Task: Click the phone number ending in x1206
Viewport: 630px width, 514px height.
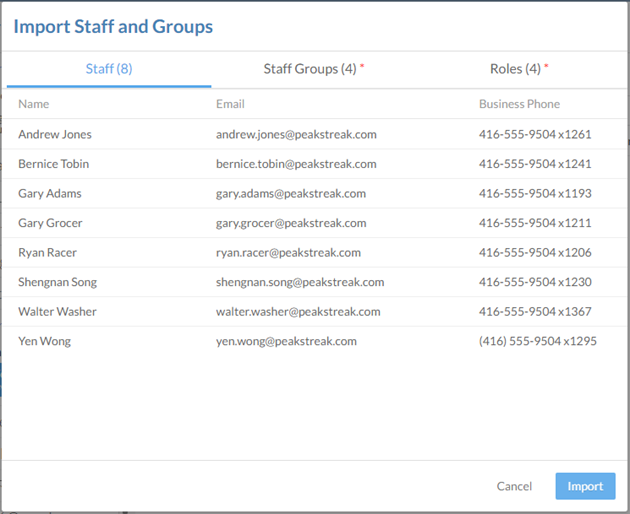Action: tap(535, 253)
